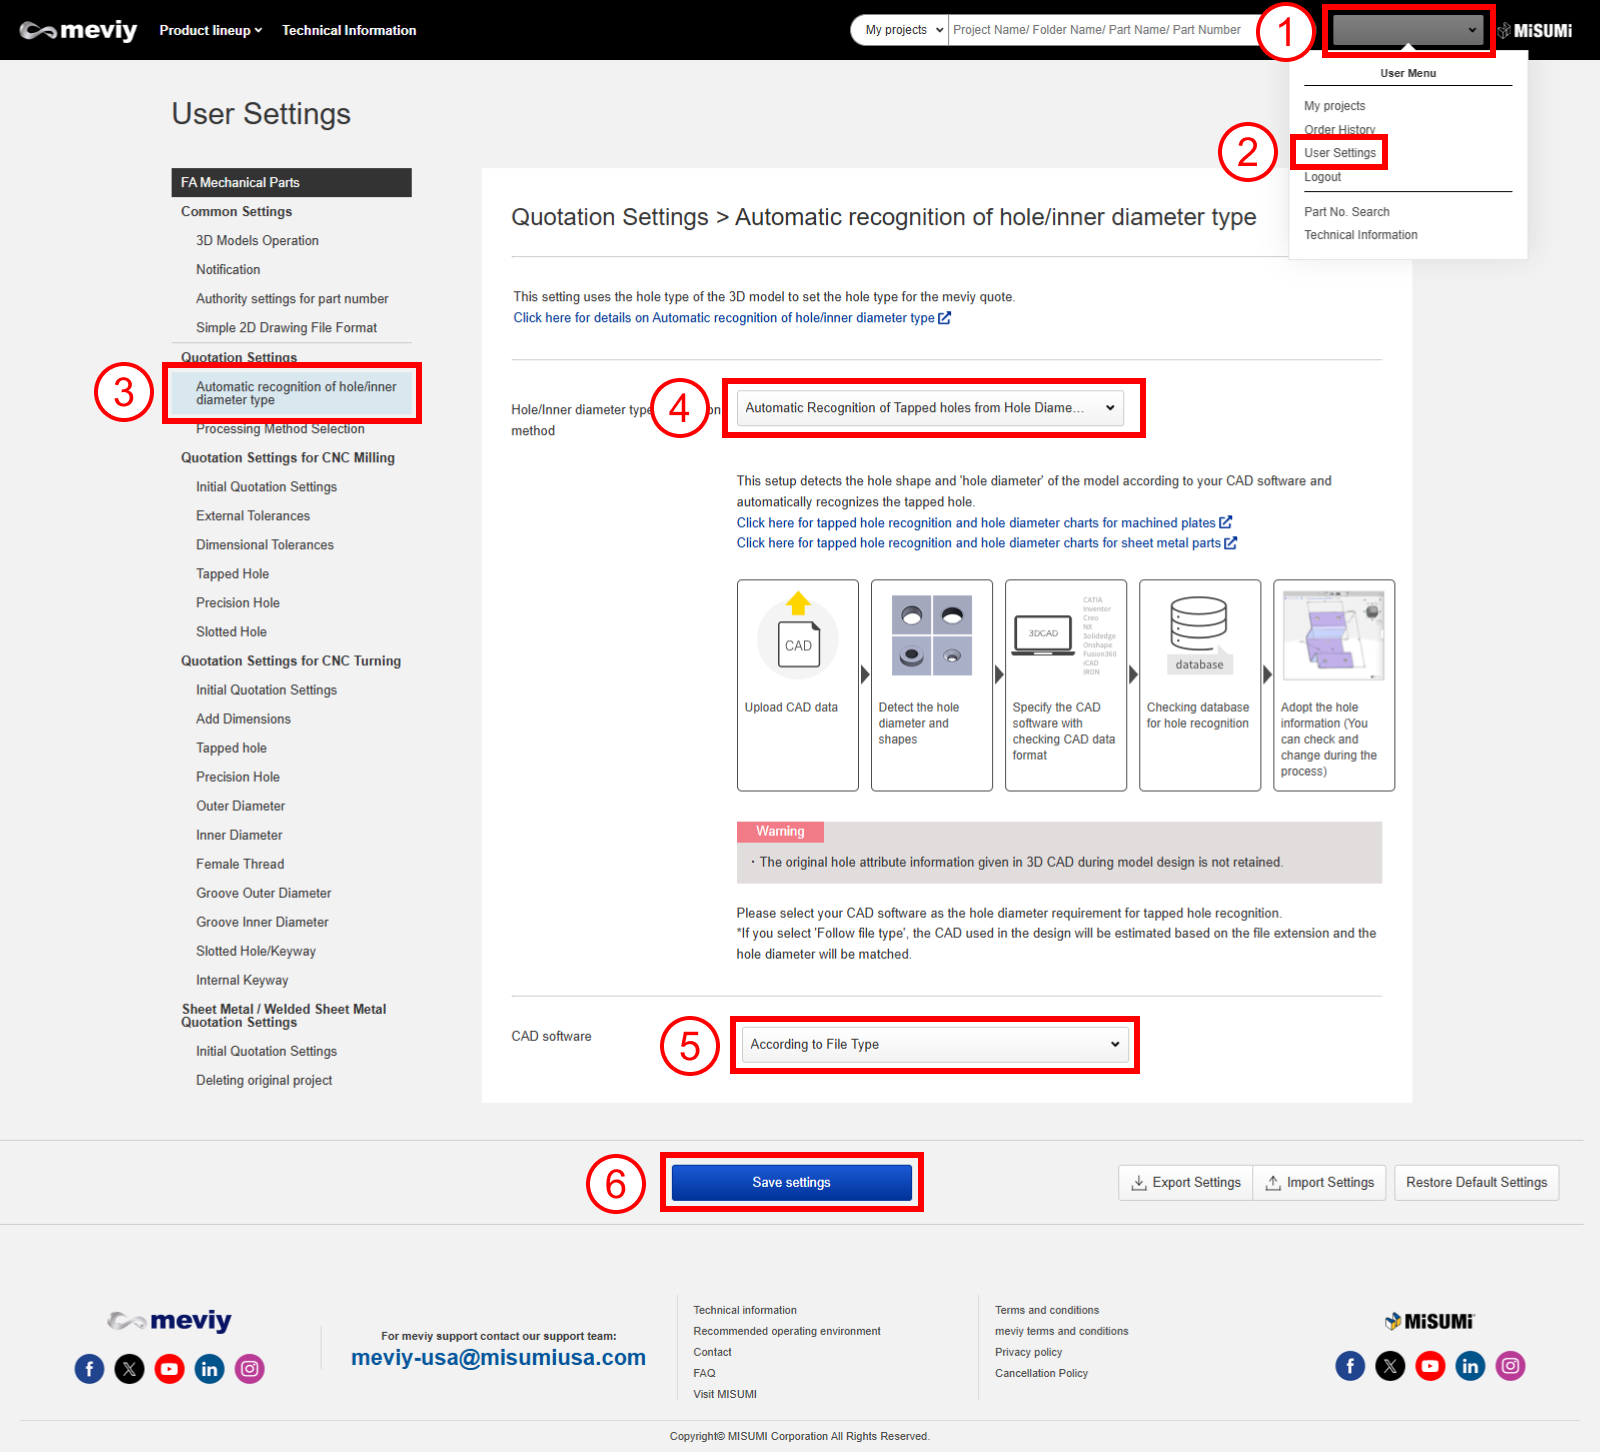Open the My projects search scope dropdown
The image size is (1600, 1452).
pyautogui.click(x=903, y=30)
